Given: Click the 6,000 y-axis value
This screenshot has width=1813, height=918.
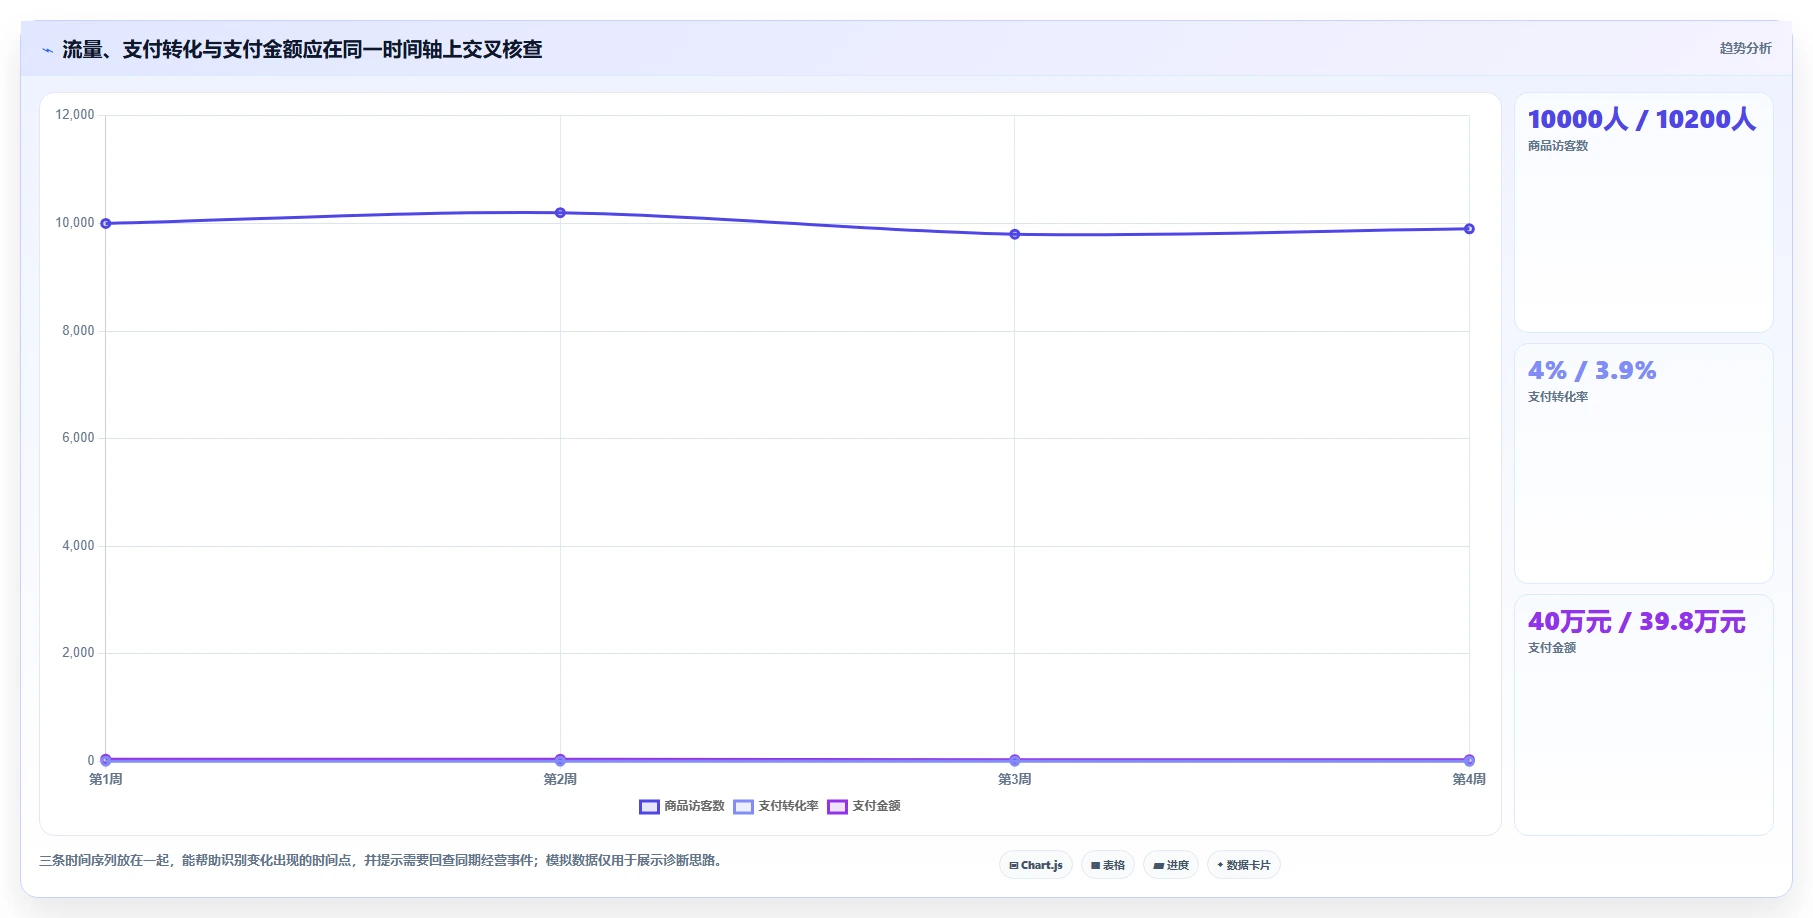Looking at the screenshot, I should tap(78, 438).
